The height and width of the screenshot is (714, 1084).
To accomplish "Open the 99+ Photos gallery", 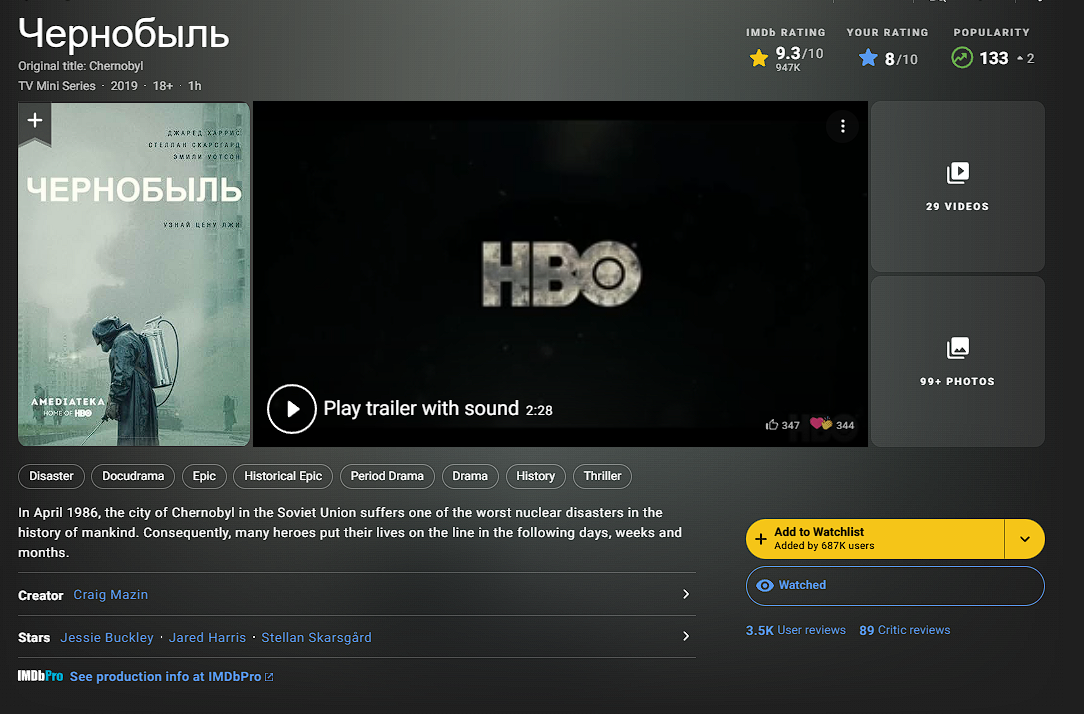I will (957, 361).
